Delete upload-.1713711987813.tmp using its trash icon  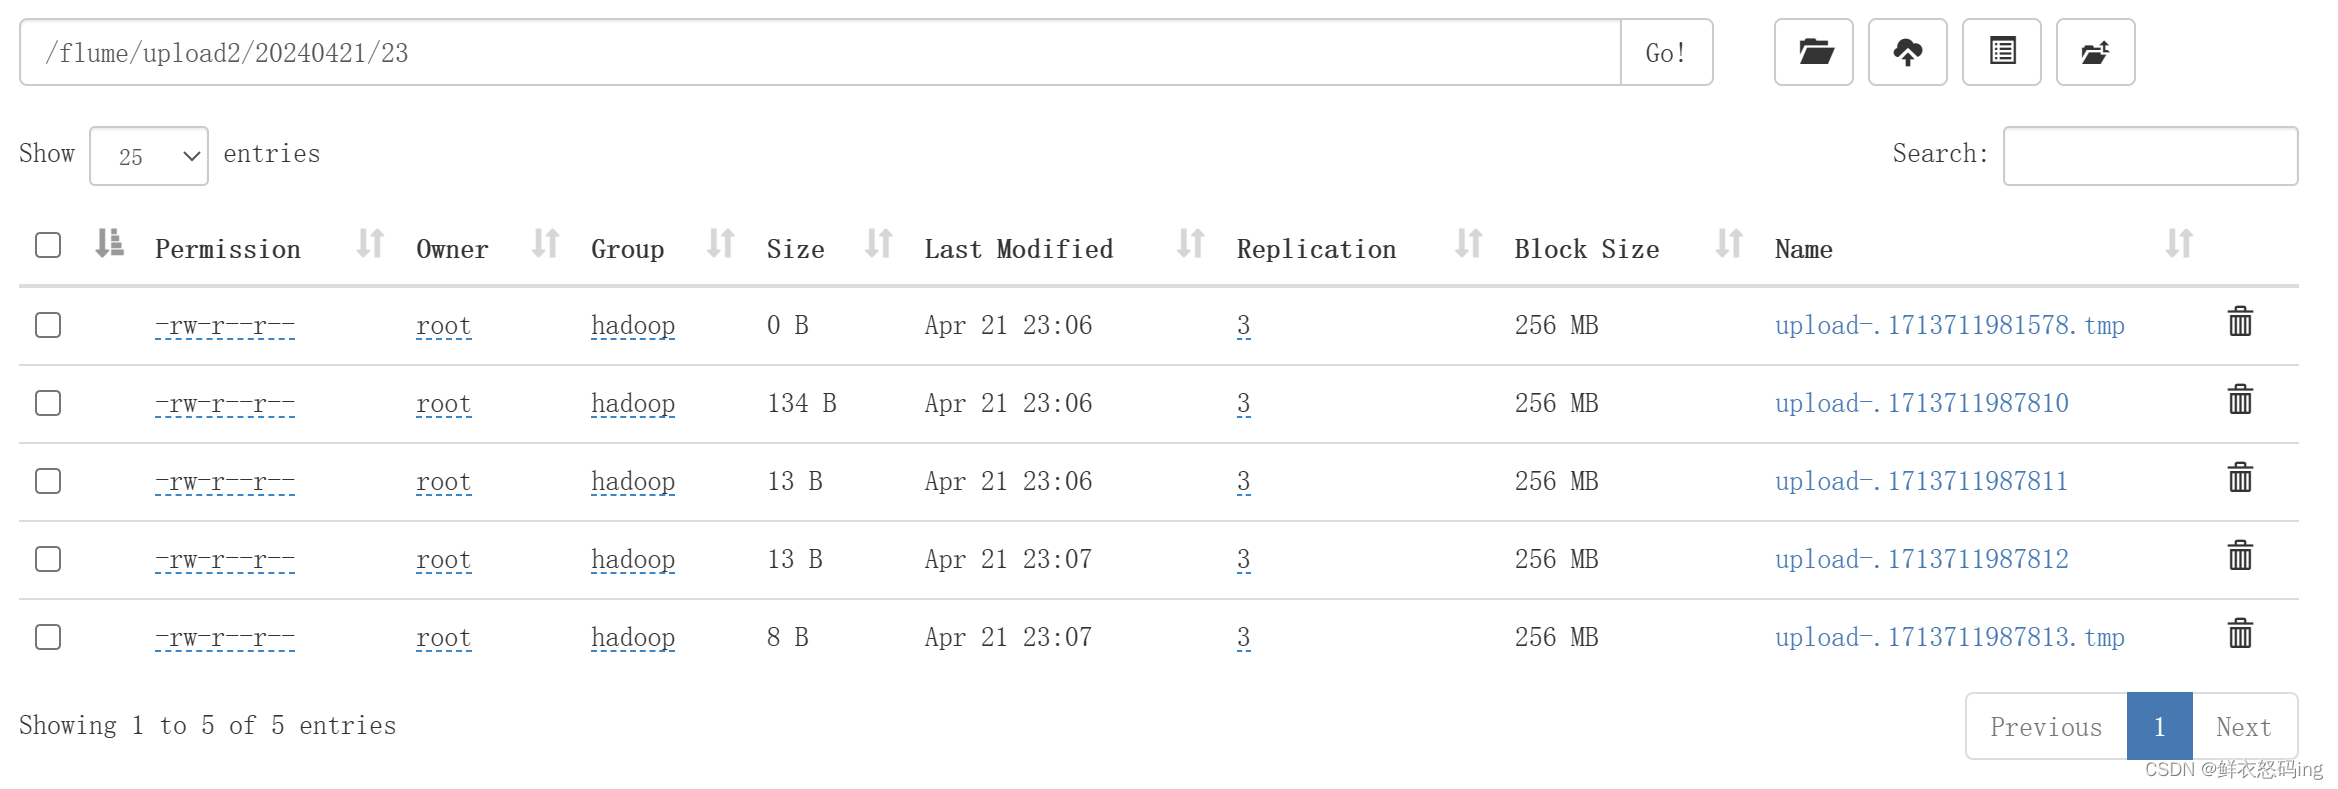pos(2240,634)
